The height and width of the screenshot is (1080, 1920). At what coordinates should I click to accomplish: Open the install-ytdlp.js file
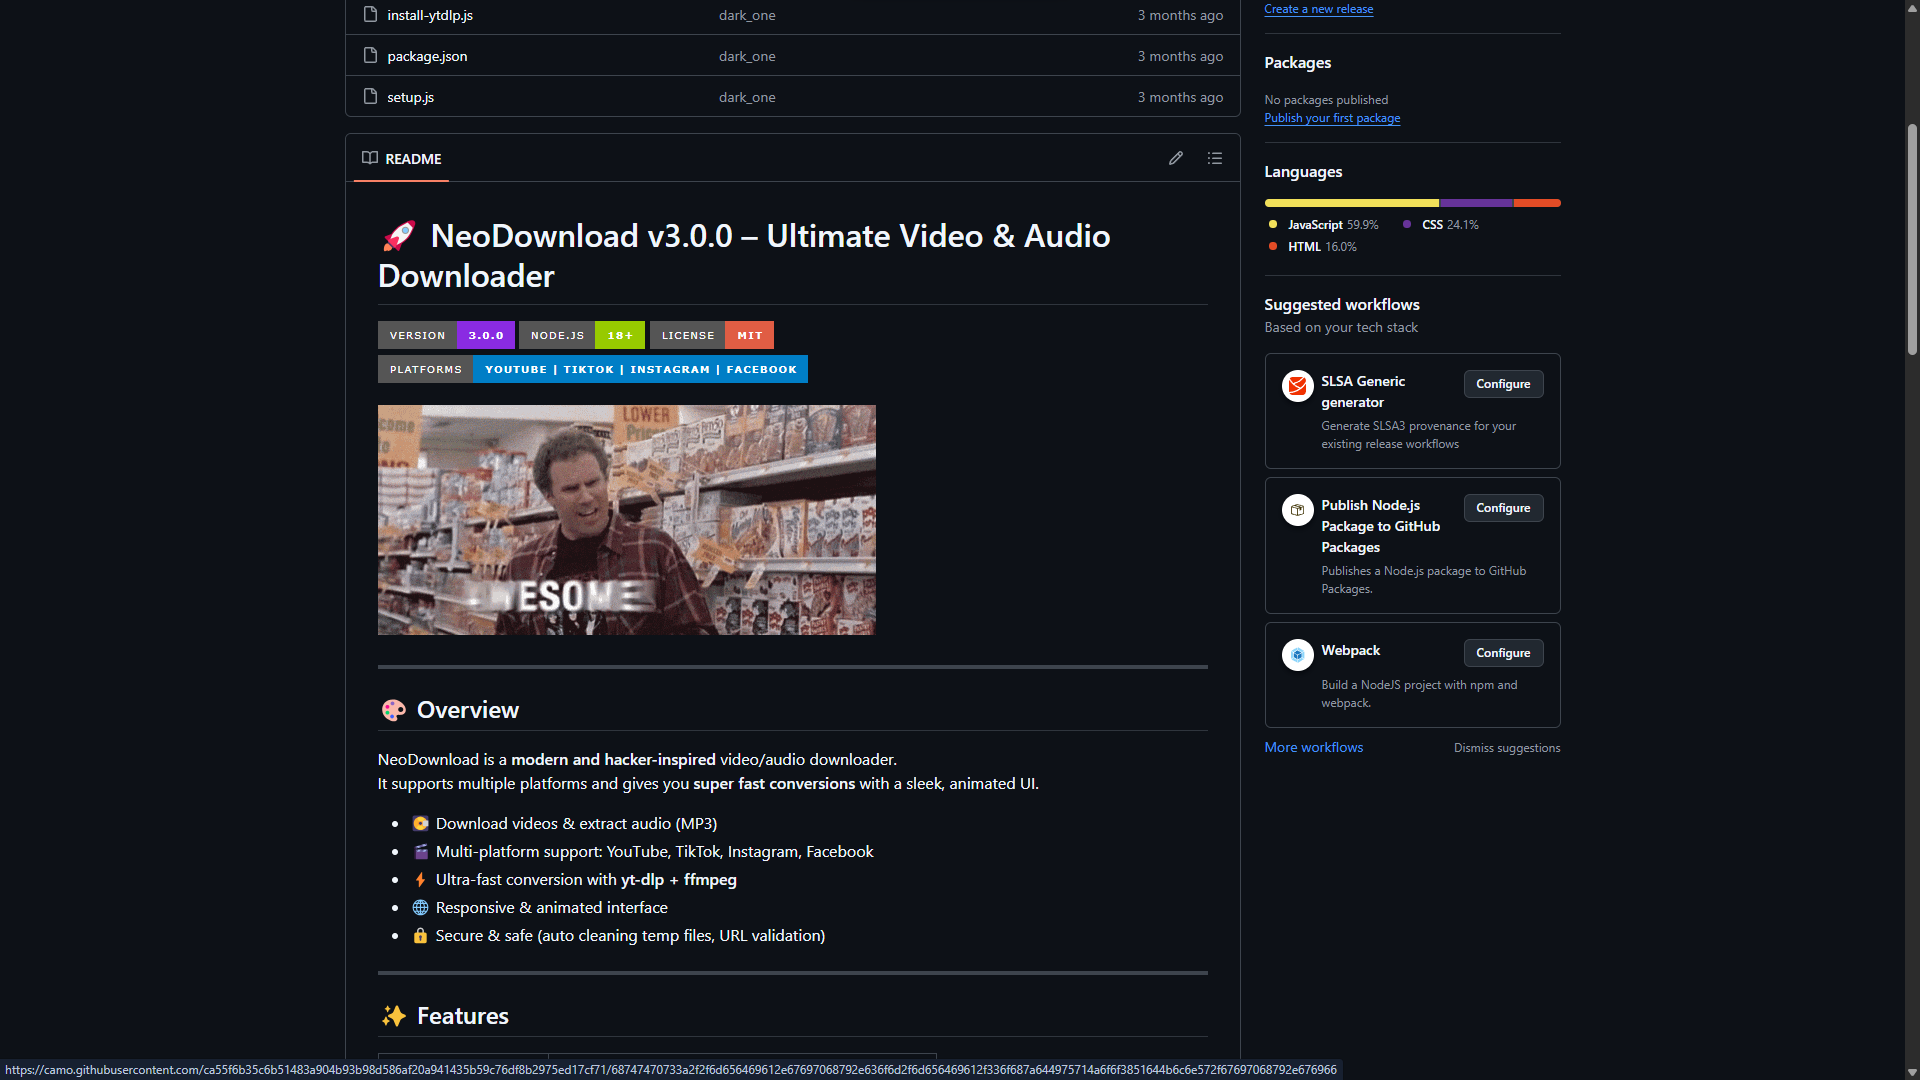(x=430, y=15)
